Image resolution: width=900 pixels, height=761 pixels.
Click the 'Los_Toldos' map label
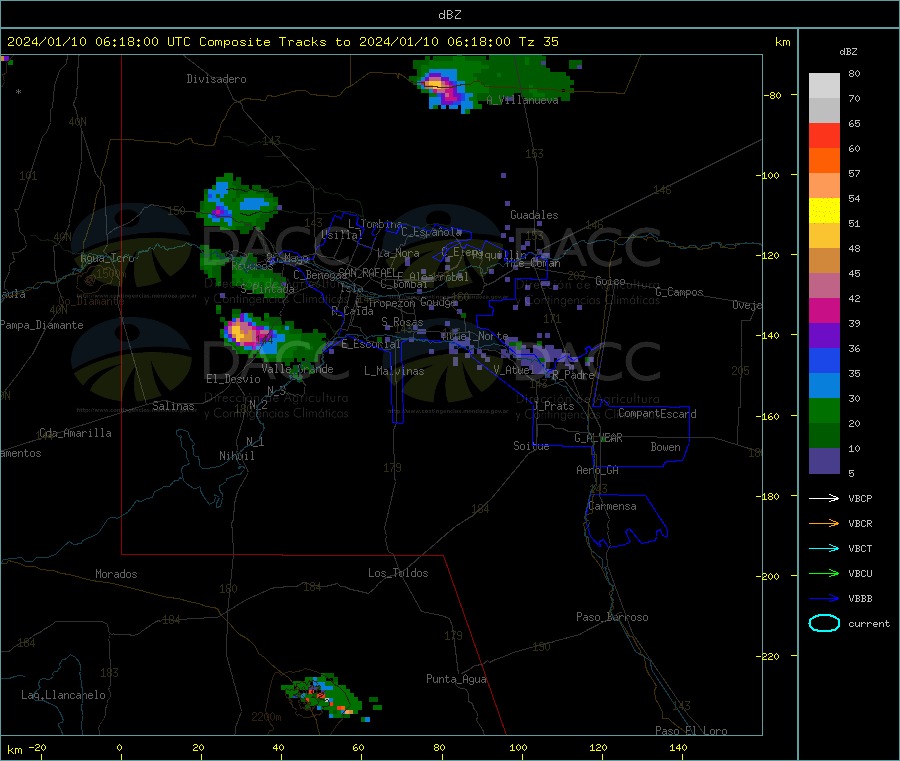coord(398,573)
